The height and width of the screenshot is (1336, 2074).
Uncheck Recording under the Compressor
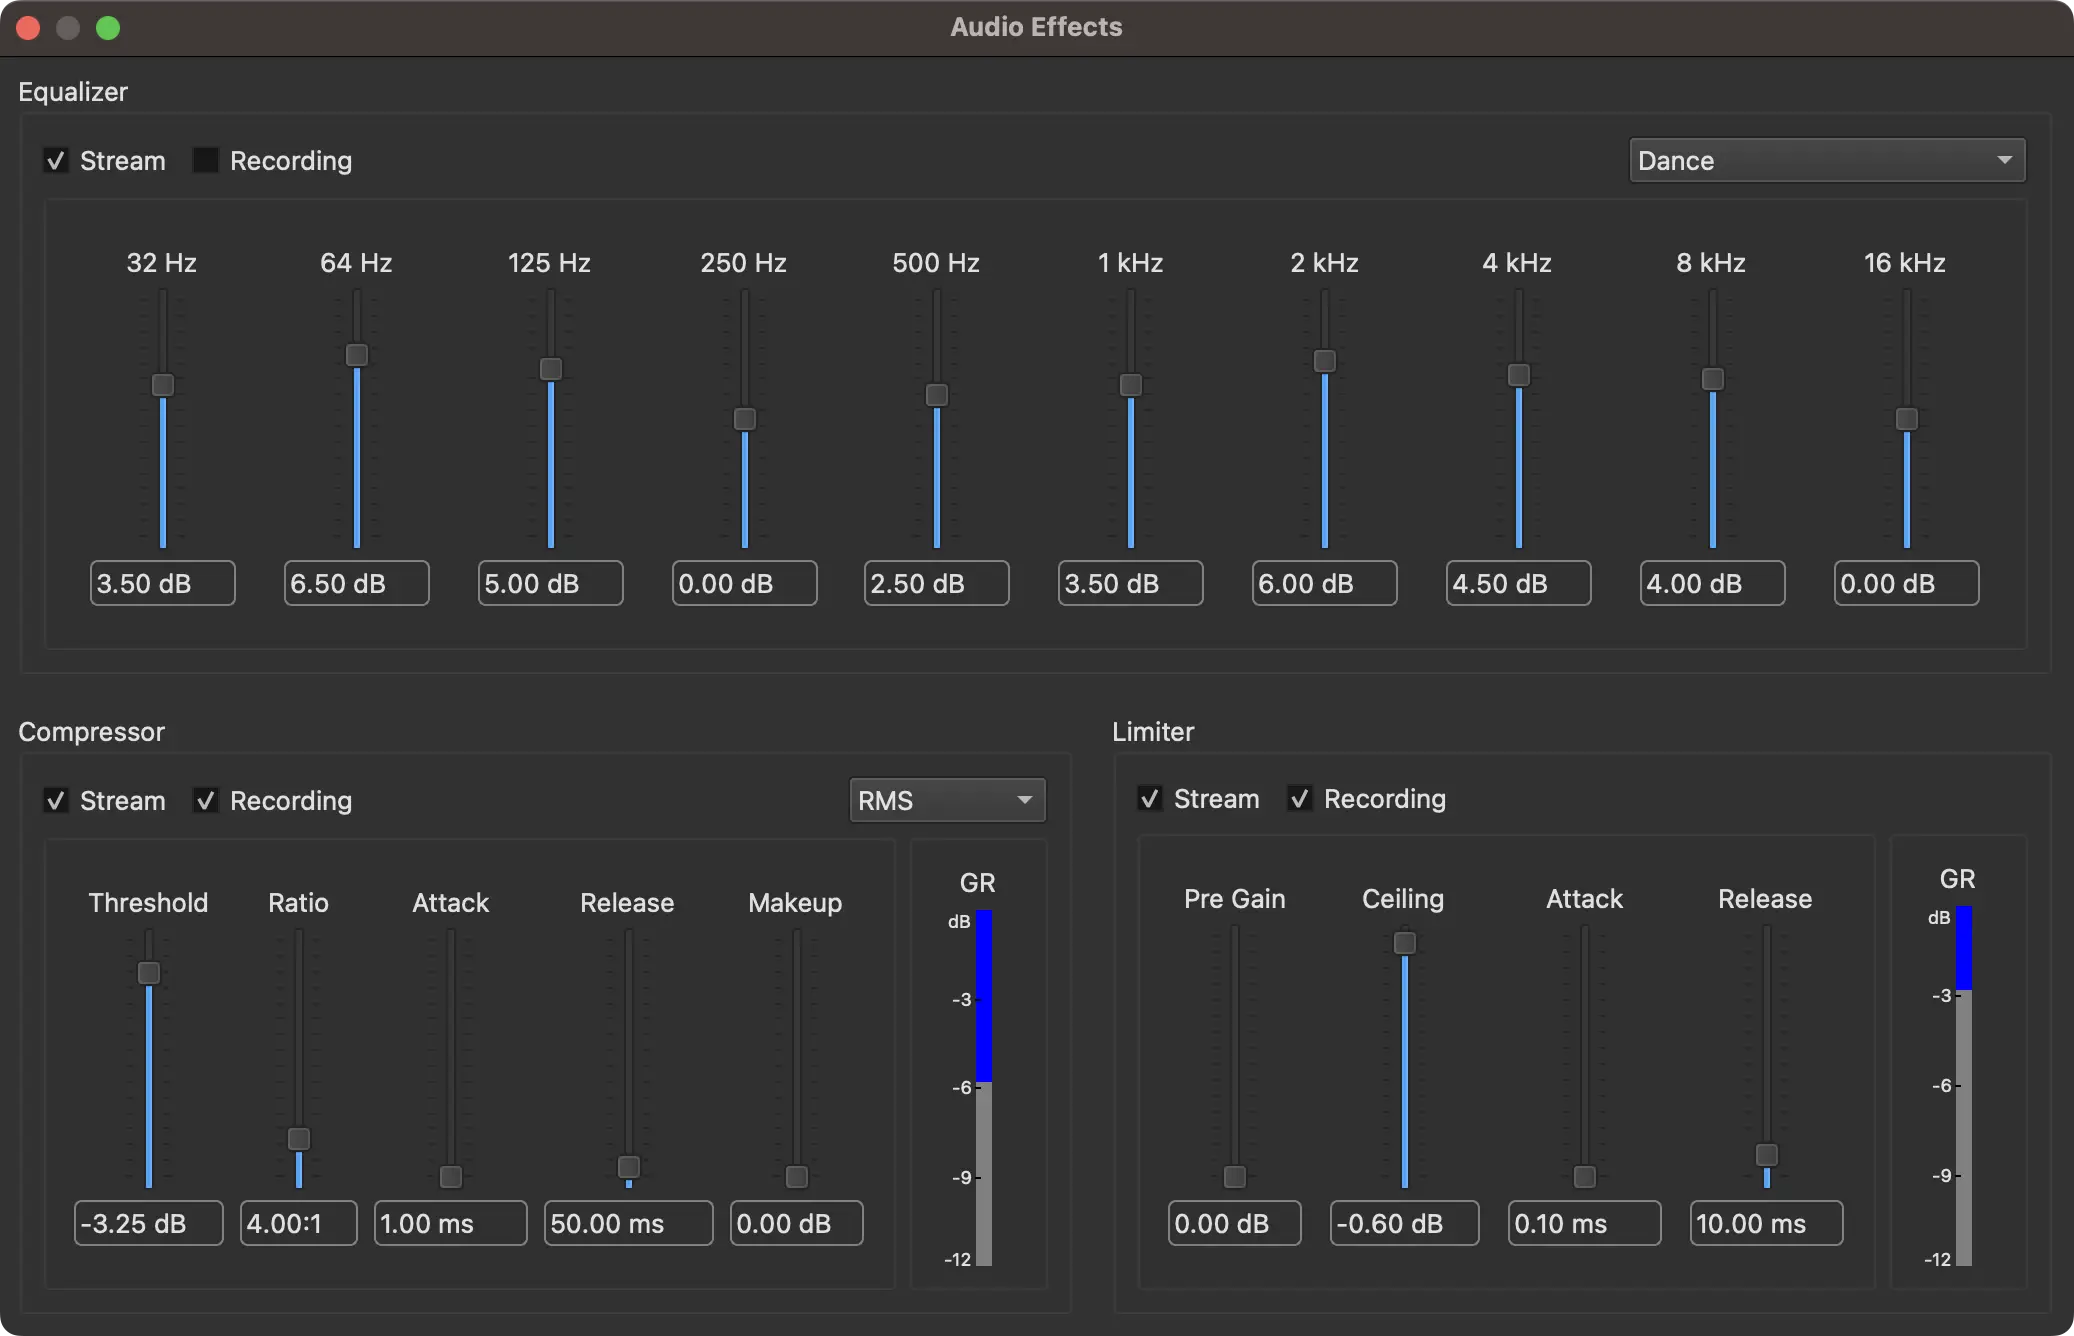click(206, 800)
